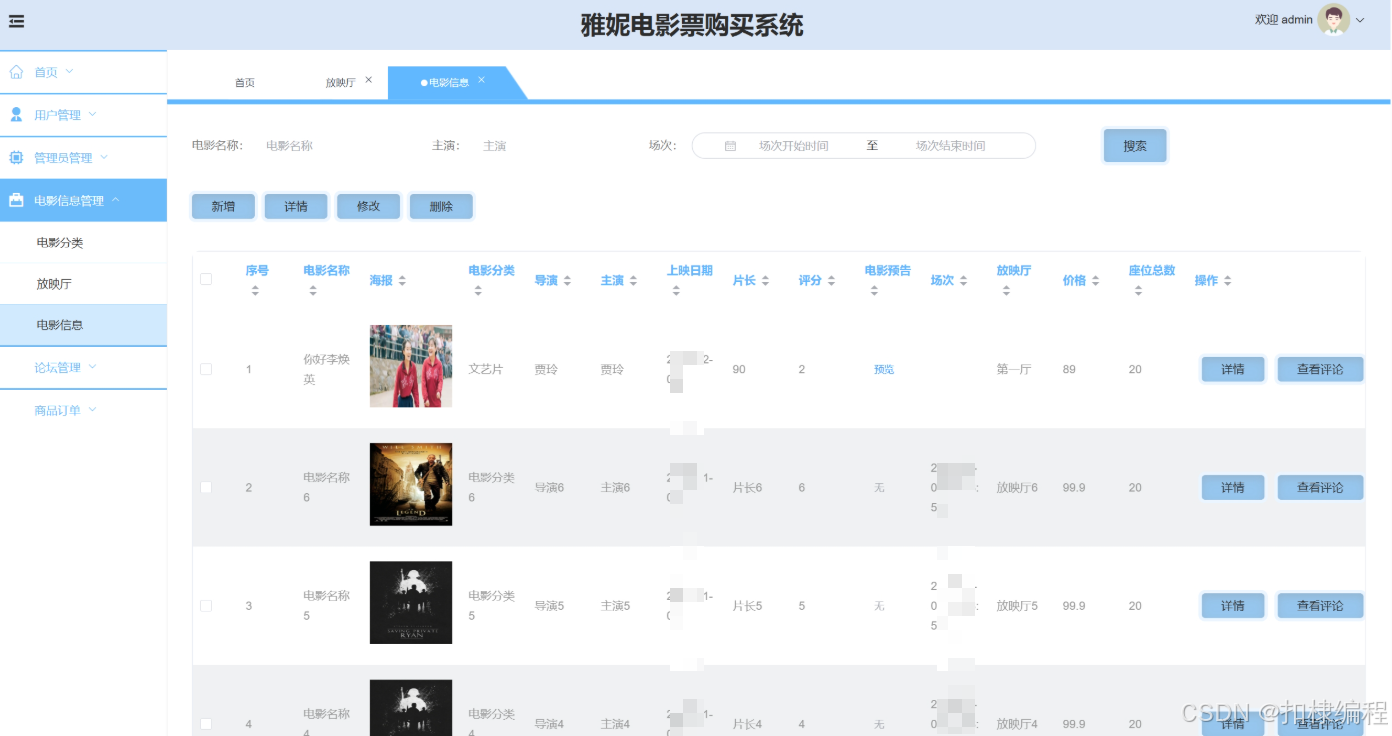Click the chip icon beside 管理员管理
Image resolution: width=1392 pixels, height=736 pixels.
click(x=16, y=158)
